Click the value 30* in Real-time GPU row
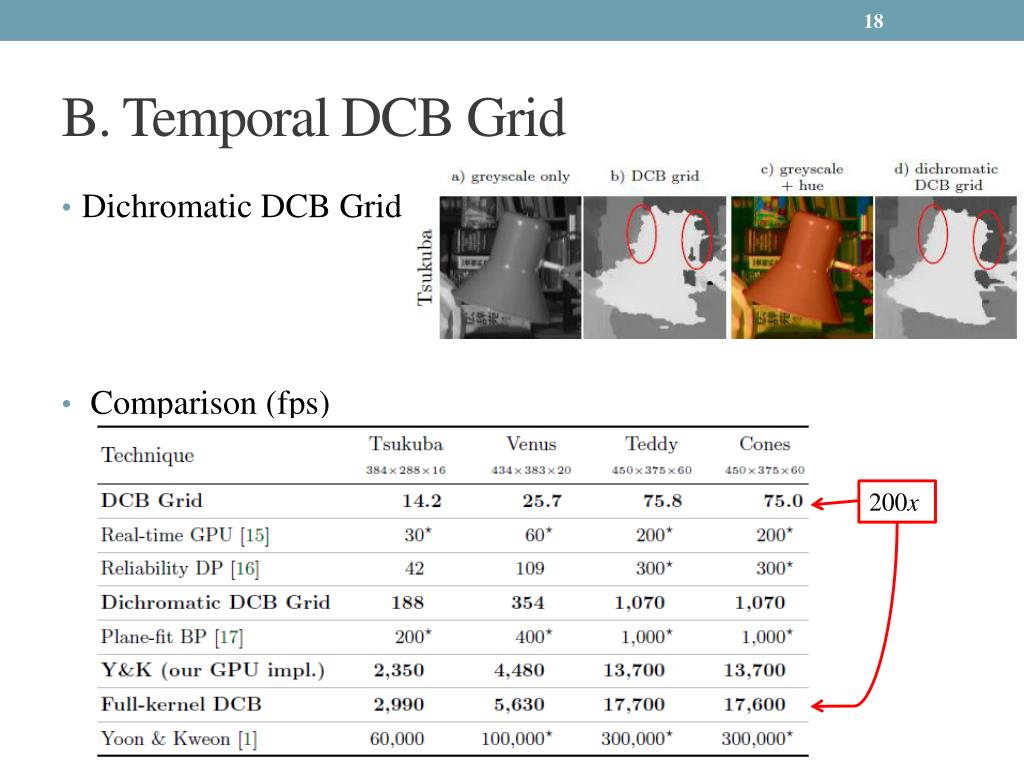 418,535
